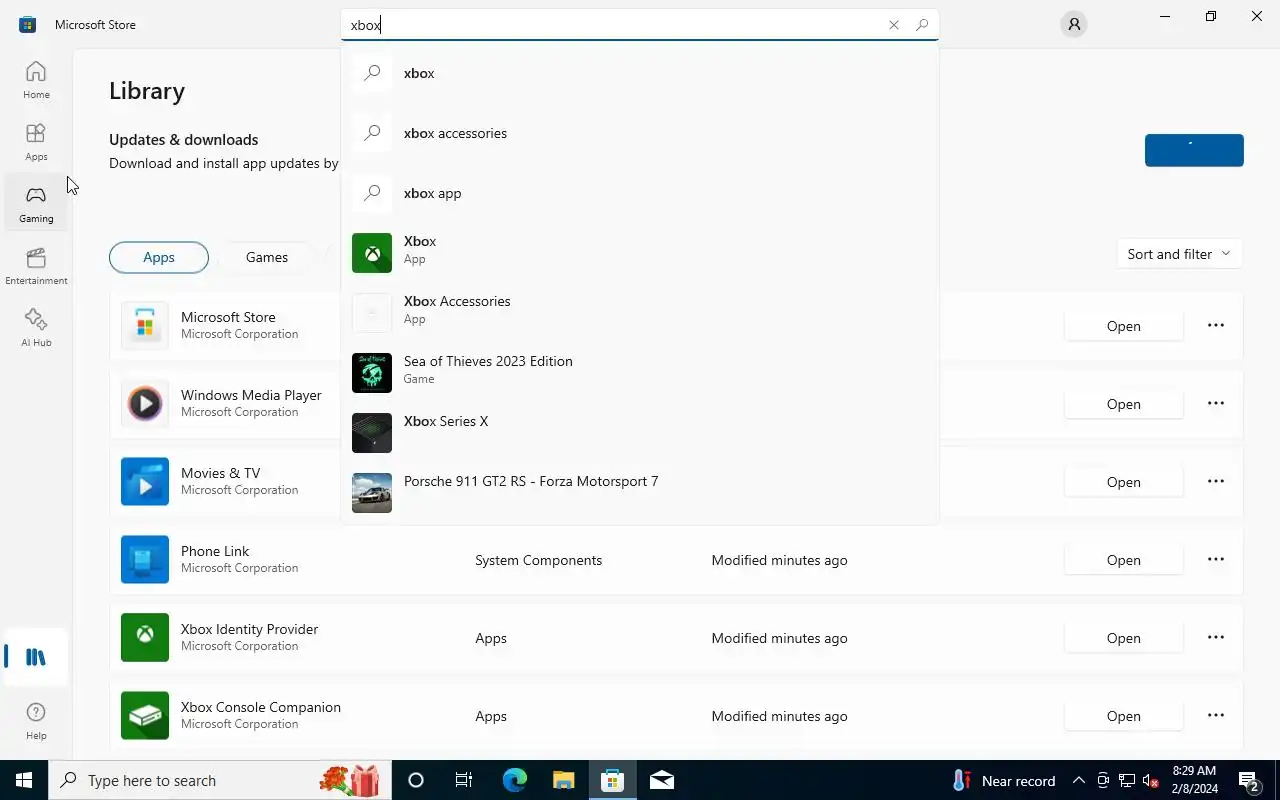Click the Microsoft Store app icon in list
Image resolution: width=1280 pixels, height=800 pixels.
145,325
